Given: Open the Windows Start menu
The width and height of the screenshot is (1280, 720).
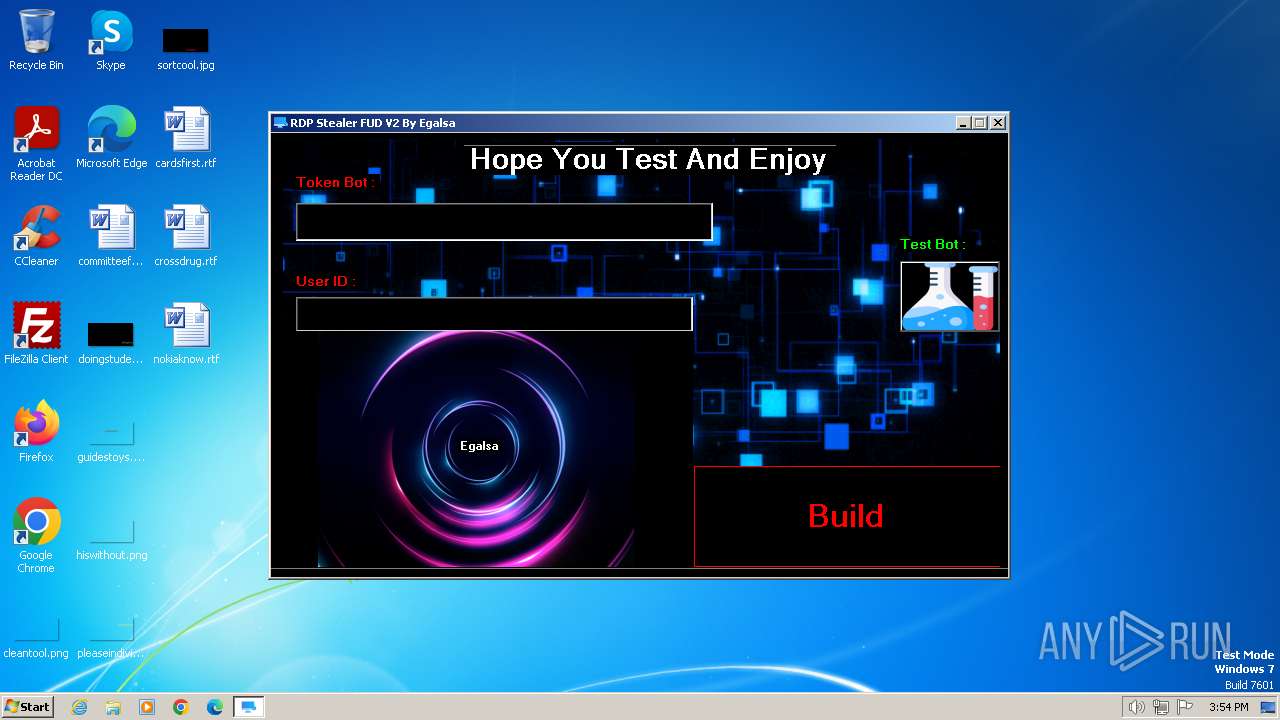Looking at the screenshot, I should 27,706.
